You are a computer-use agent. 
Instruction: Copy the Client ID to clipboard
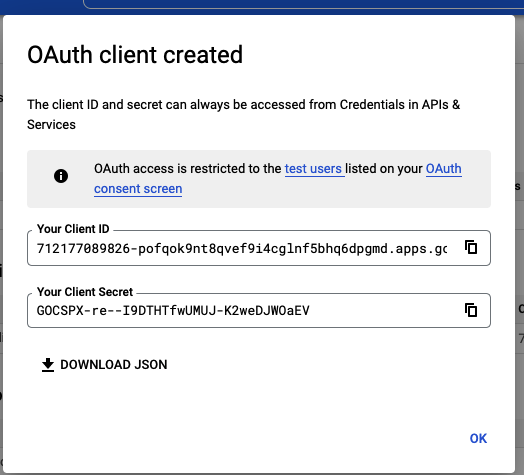tap(471, 248)
